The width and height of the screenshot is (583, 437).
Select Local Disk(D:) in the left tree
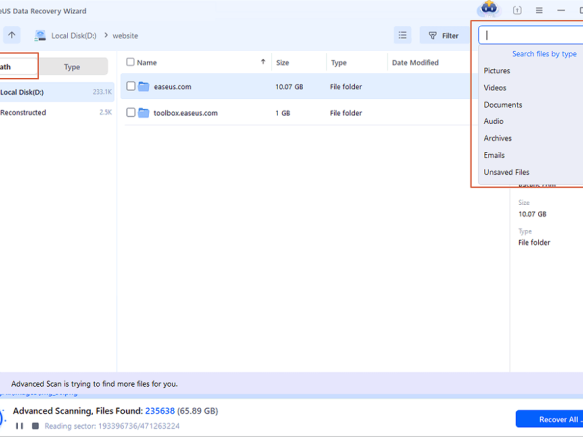coord(57,92)
